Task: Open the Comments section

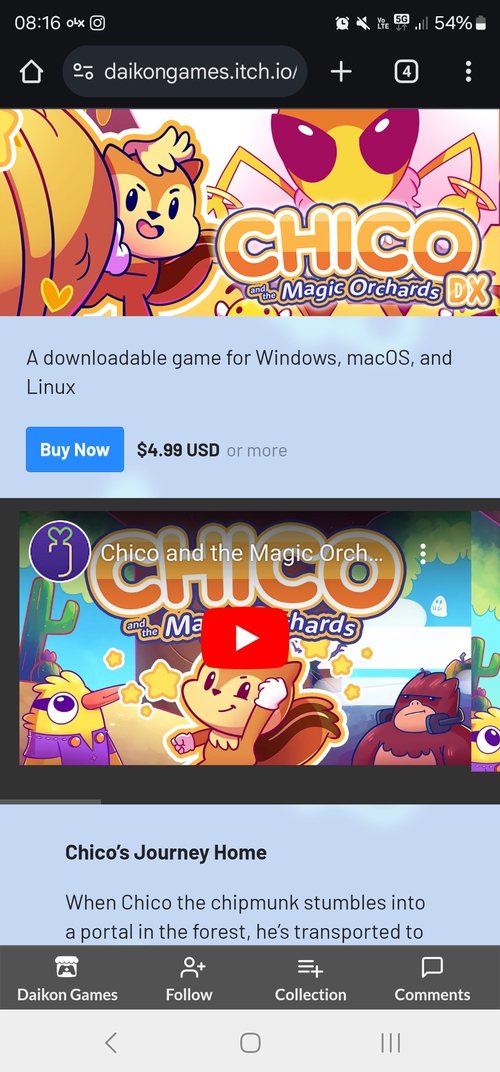Action: (432, 979)
